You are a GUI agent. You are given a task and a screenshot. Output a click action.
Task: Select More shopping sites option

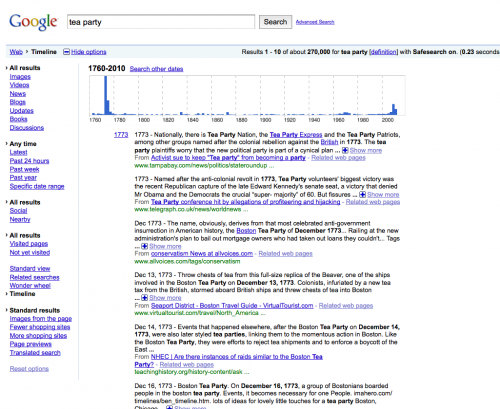[38, 336]
